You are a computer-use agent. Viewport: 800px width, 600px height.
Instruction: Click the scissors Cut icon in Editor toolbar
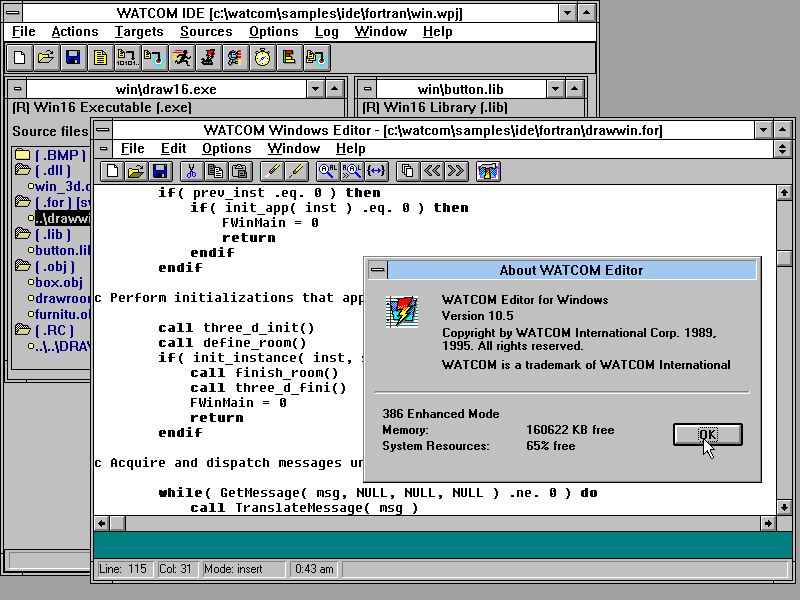click(x=192, y=171)
